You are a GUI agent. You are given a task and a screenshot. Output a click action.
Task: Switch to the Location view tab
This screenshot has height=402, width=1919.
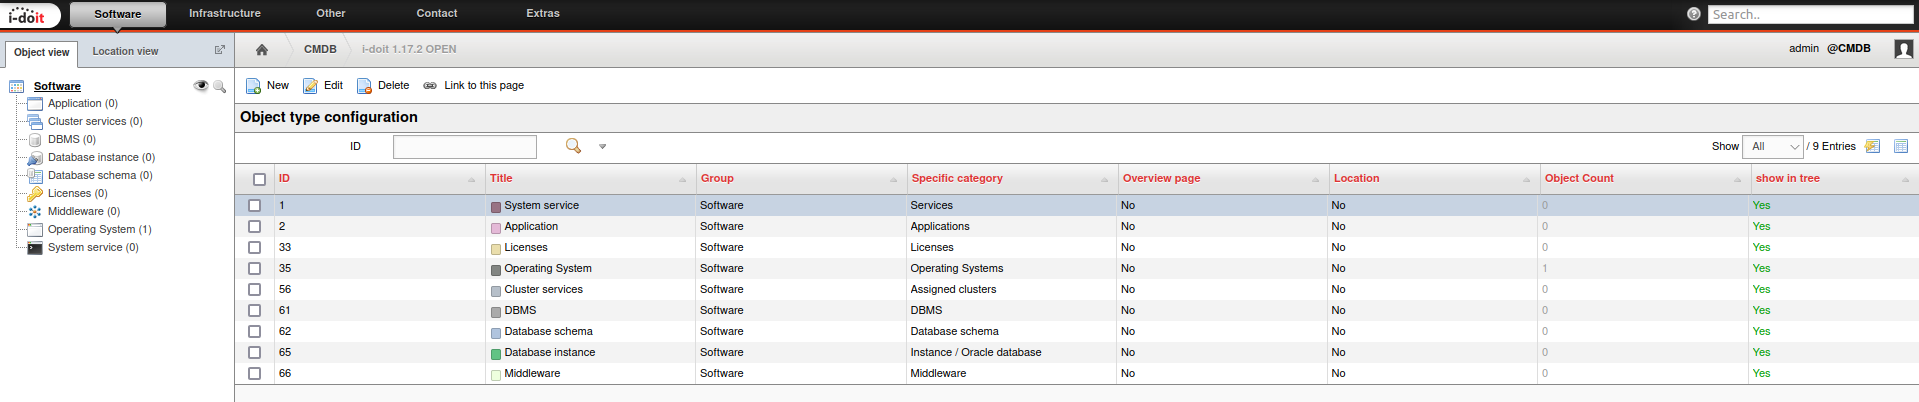(125, 51)
